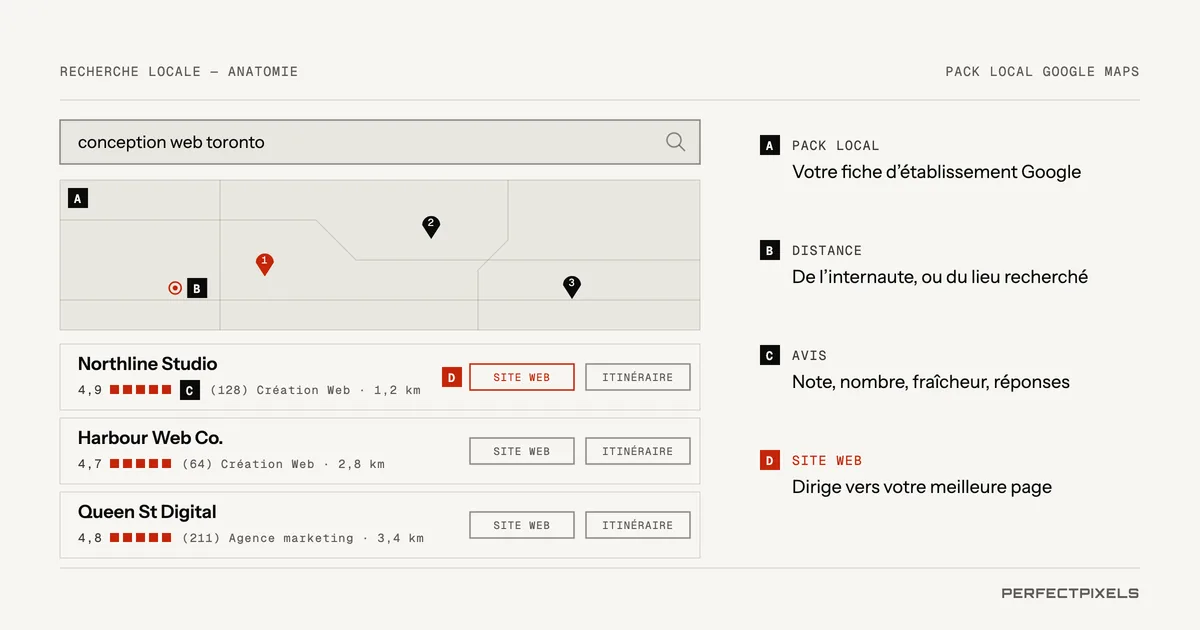The image size is (1200, 630).
Task: Click 'Votre fiche d'établissement Google' legend text
Action: (936, 172)
